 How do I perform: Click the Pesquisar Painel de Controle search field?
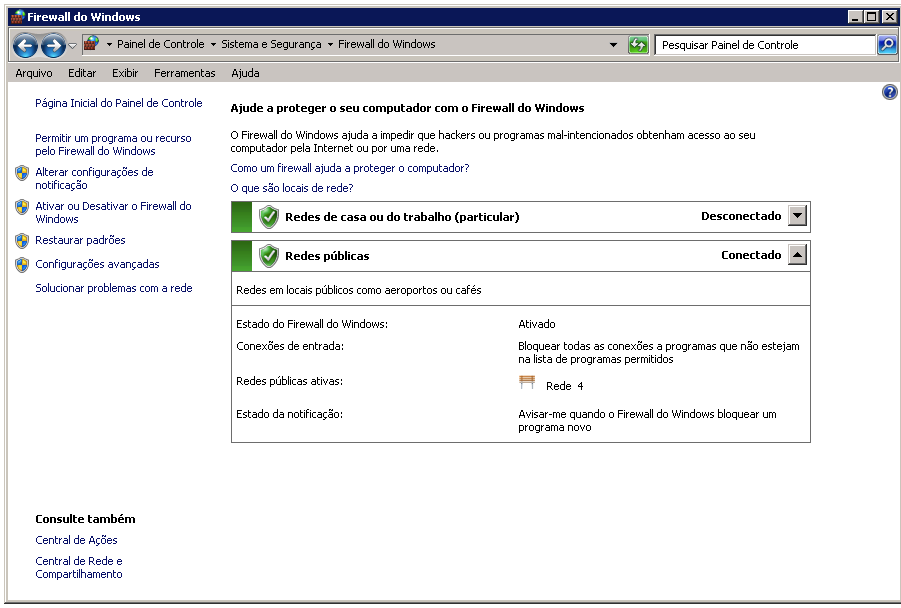[765, 45]
